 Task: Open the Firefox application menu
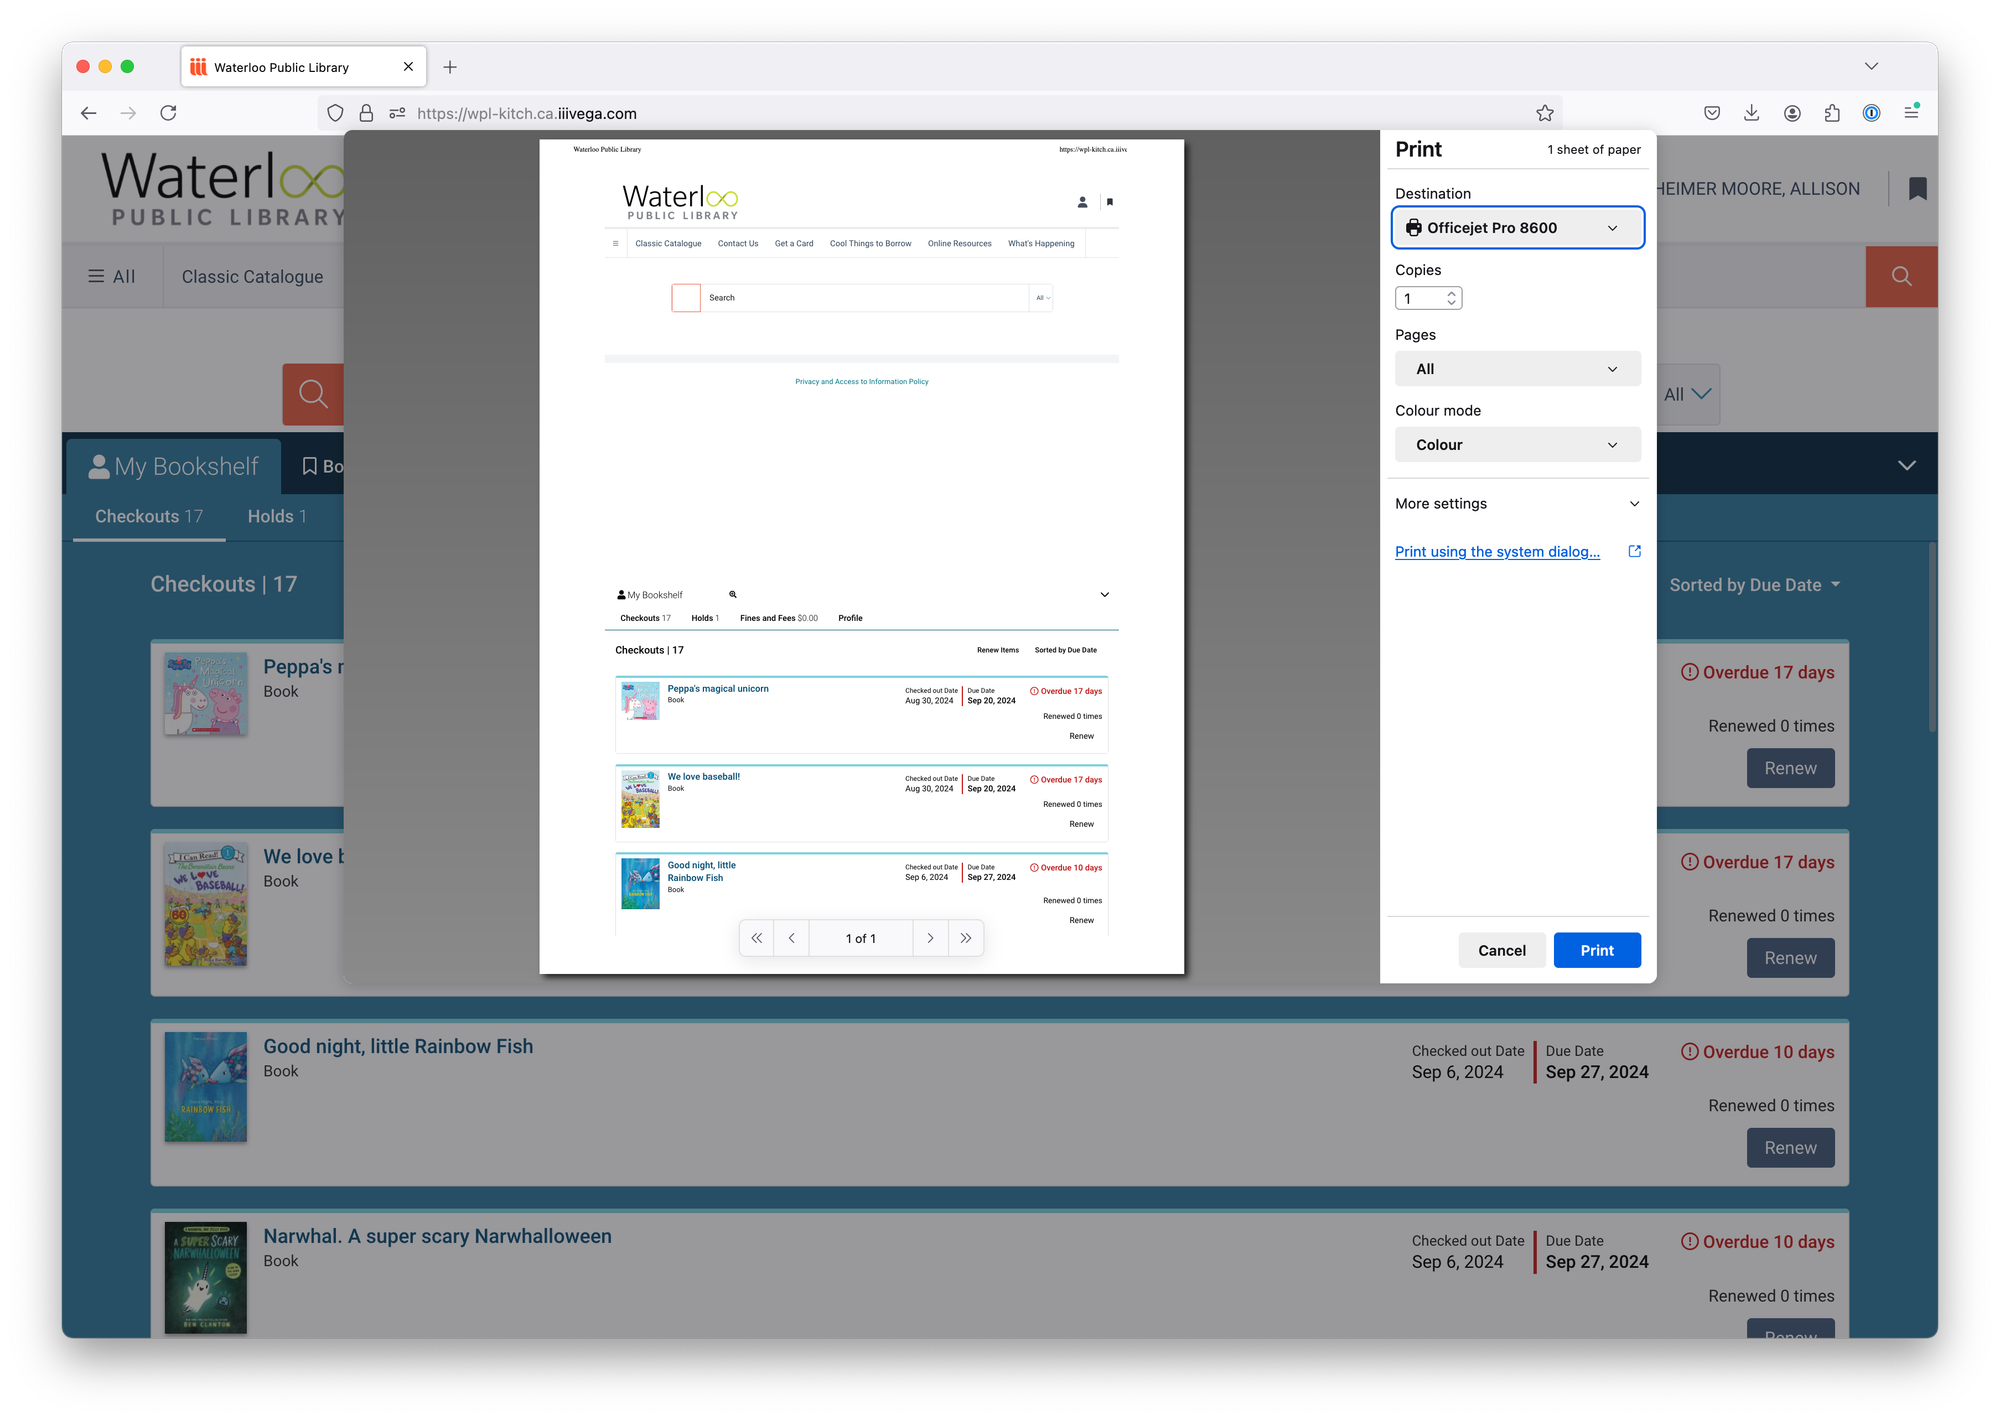(x=1913, y=113)
